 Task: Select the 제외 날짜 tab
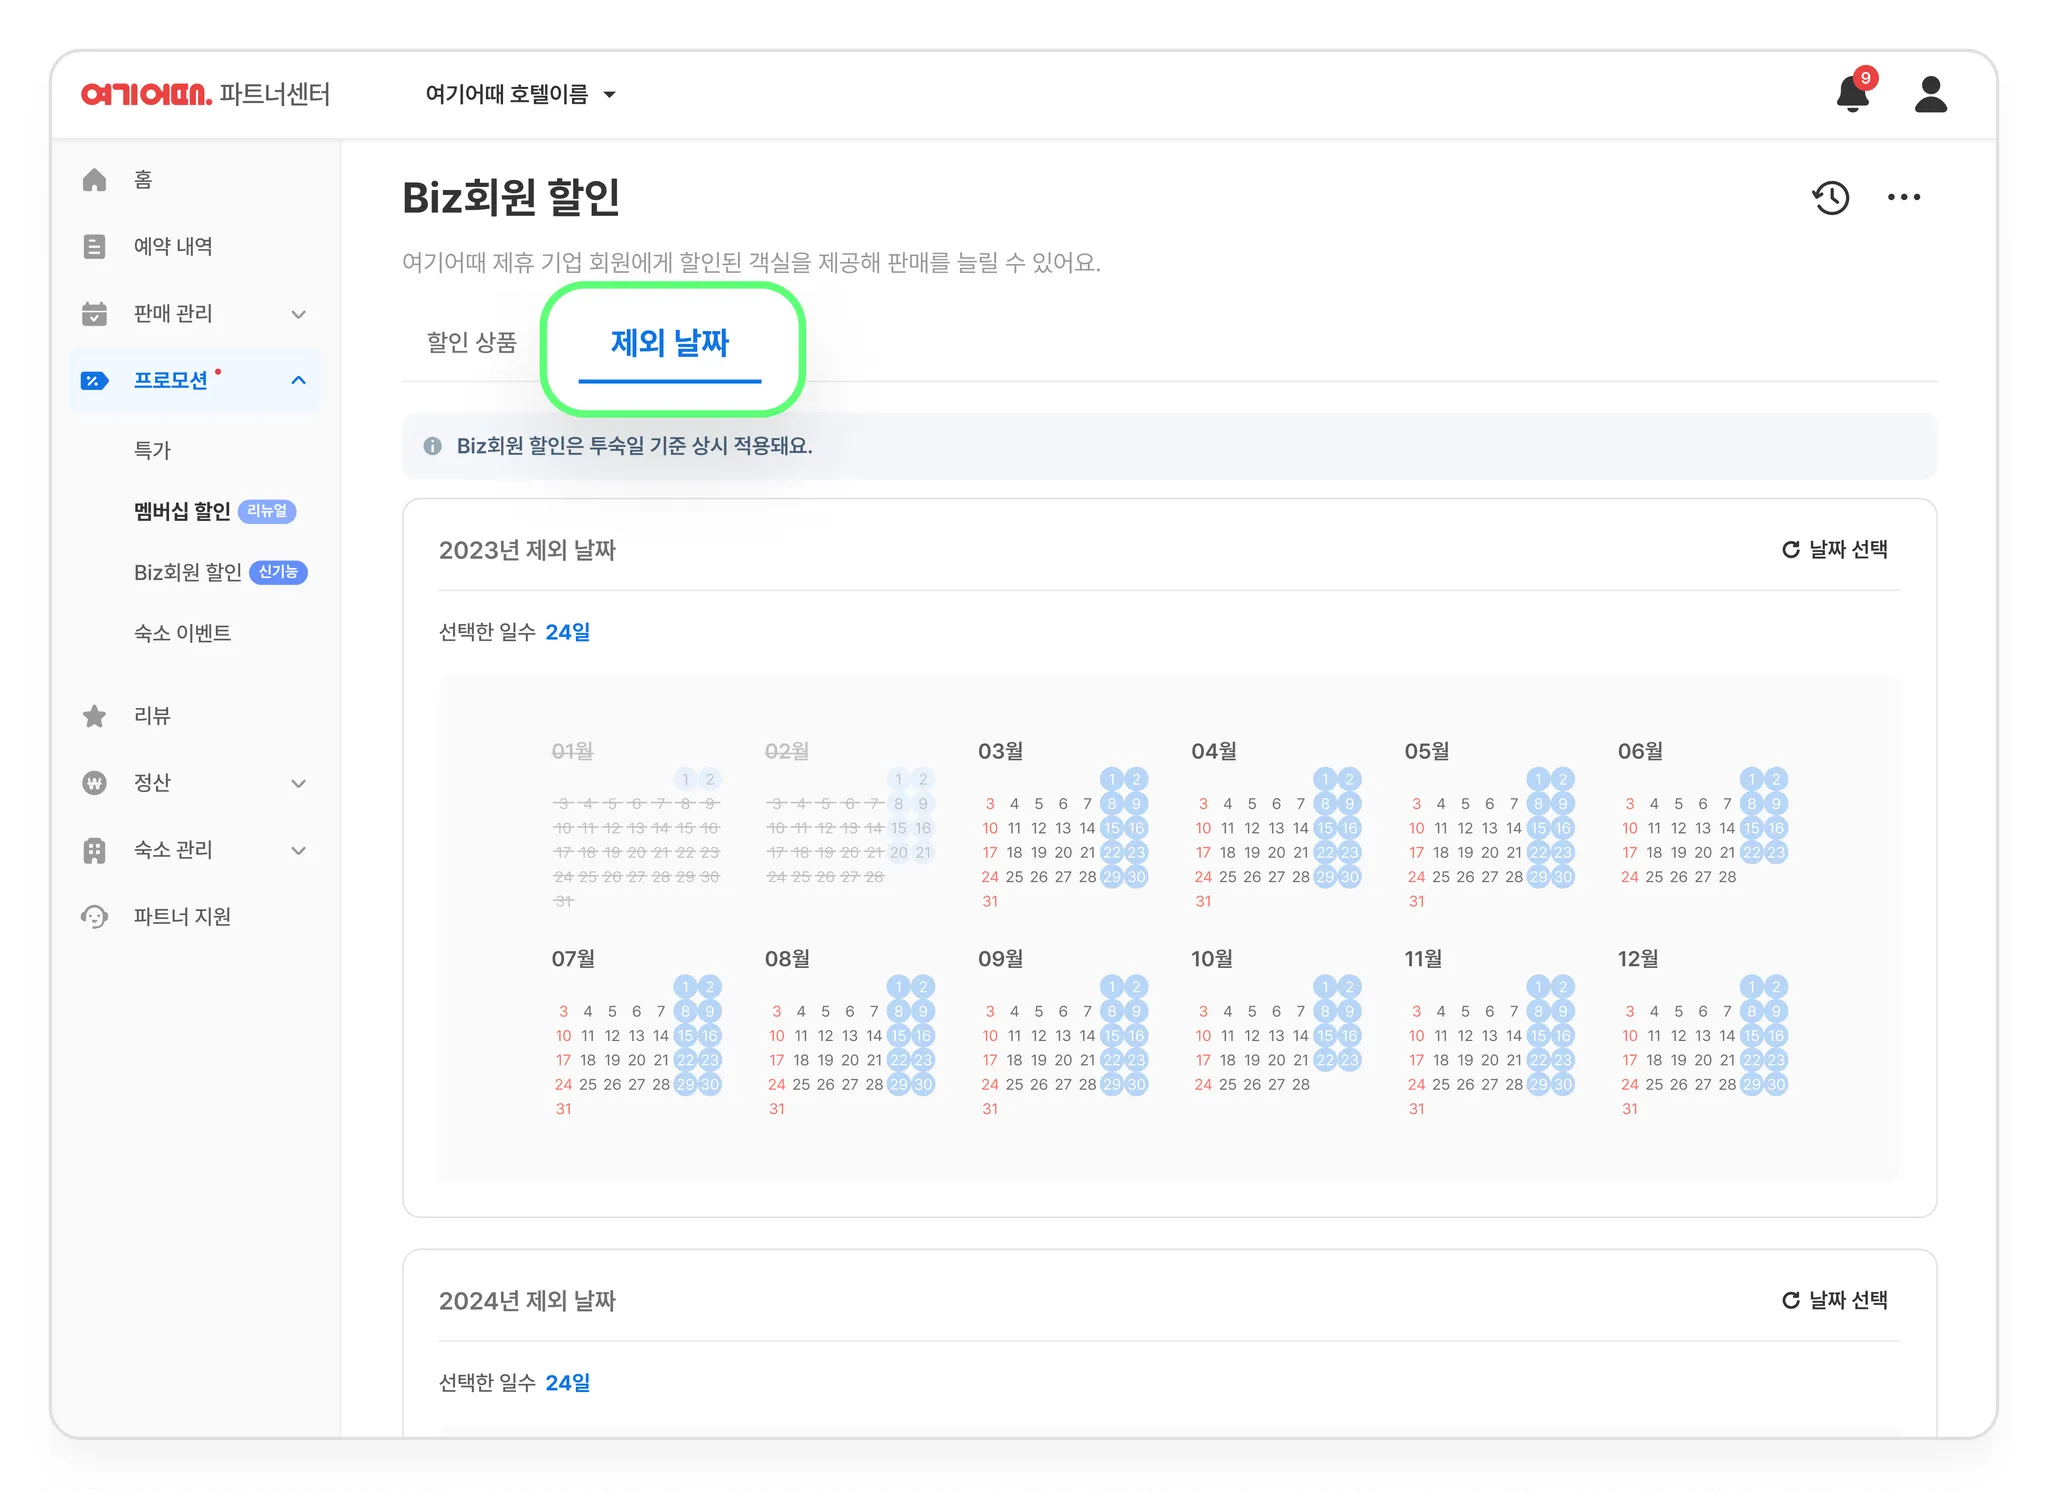click(x=669, y=343)
